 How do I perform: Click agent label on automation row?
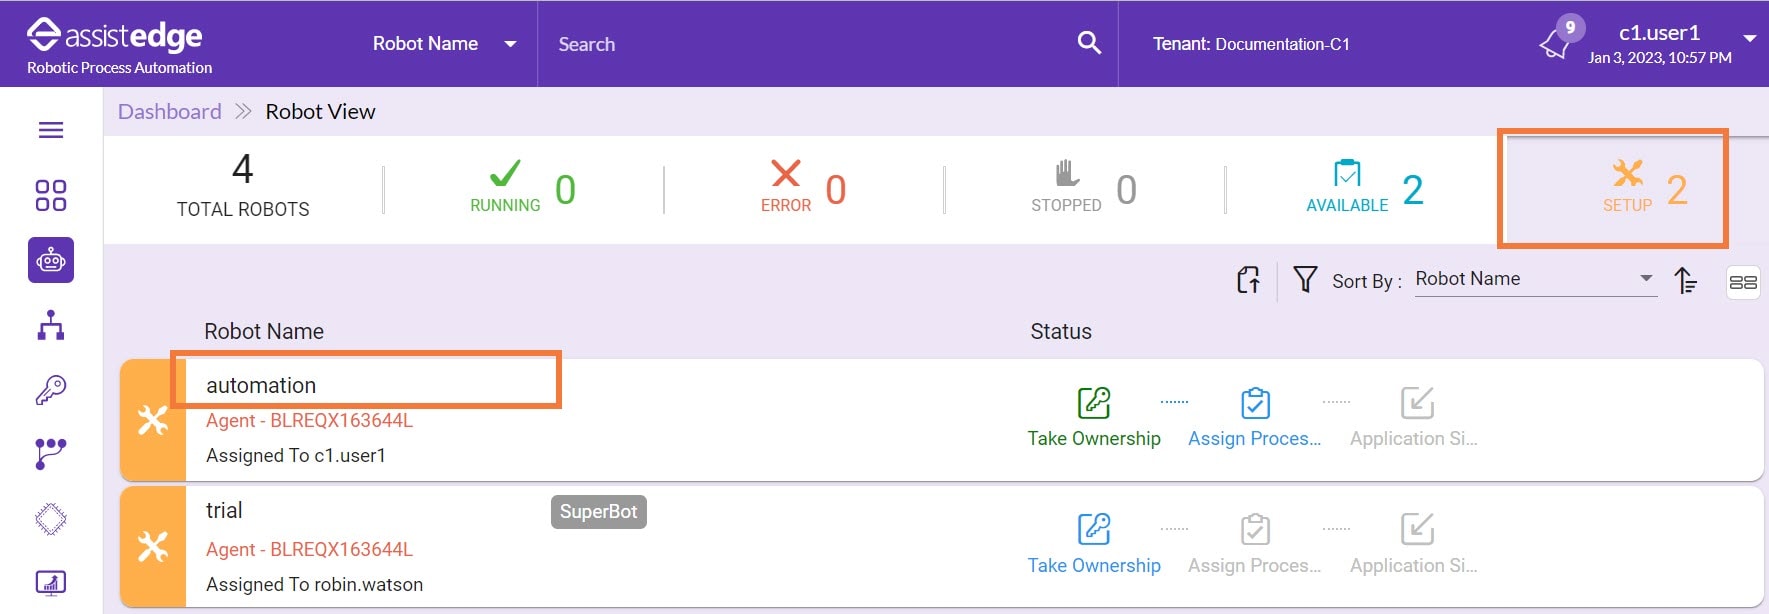(x=309, y=421)
